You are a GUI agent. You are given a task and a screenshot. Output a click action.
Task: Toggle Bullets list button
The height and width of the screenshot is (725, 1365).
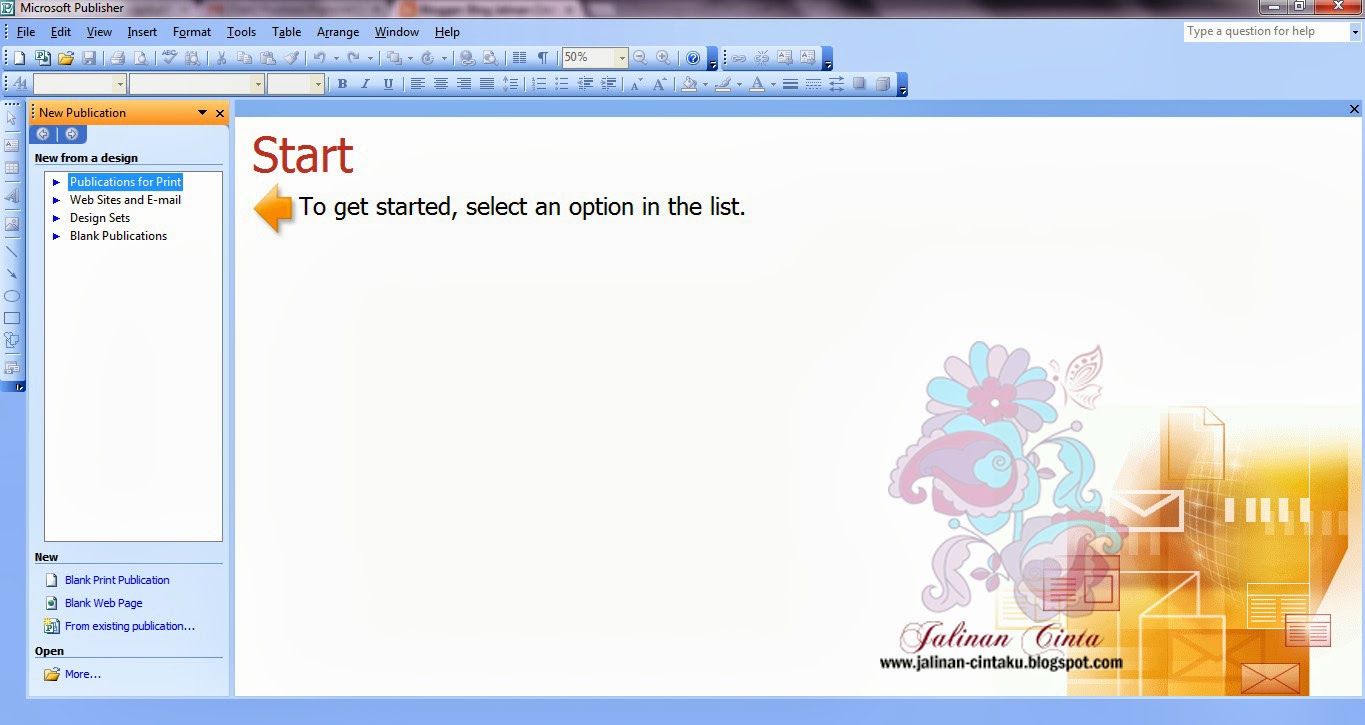[x=562, y=84]
